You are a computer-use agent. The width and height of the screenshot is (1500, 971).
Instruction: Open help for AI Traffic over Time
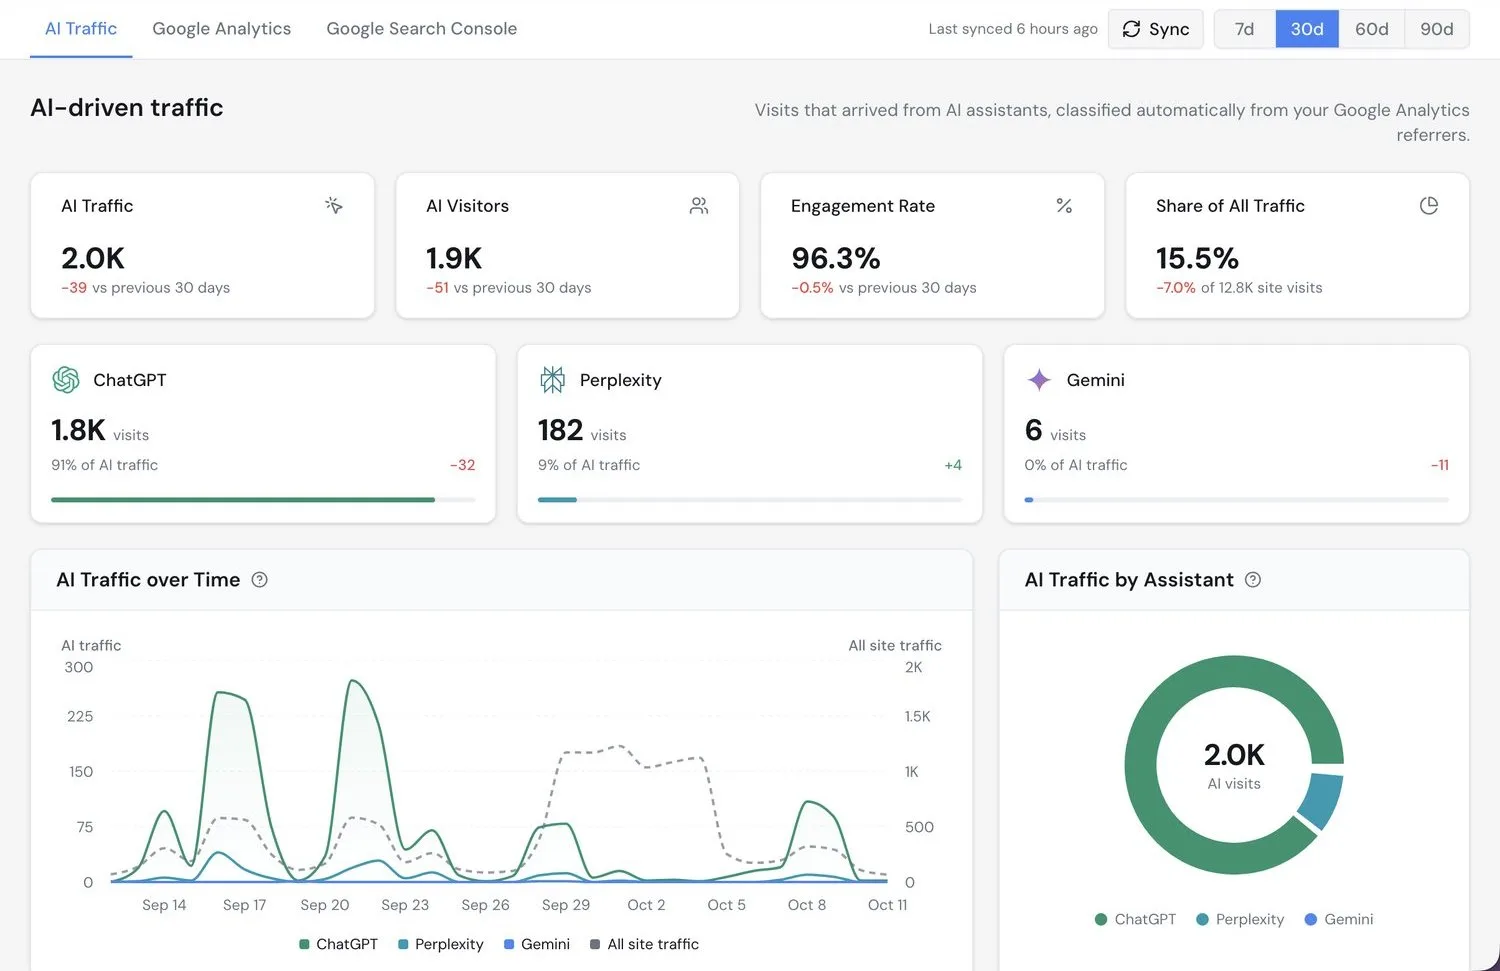[260, 580]
